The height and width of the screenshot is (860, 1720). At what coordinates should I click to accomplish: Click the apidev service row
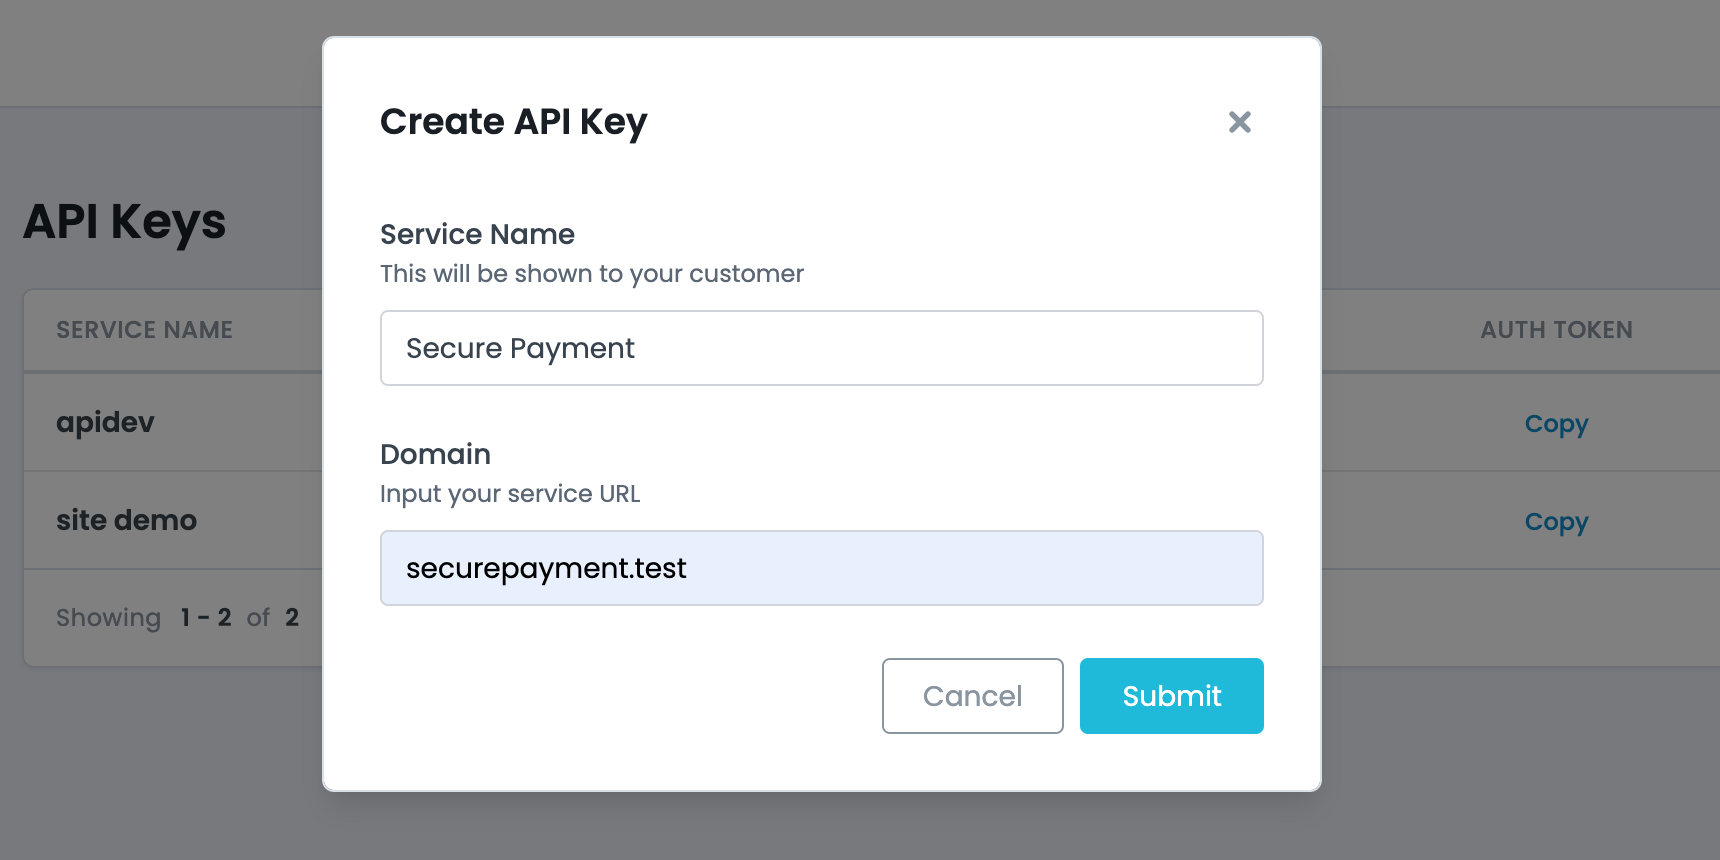[x=105, y=422]
